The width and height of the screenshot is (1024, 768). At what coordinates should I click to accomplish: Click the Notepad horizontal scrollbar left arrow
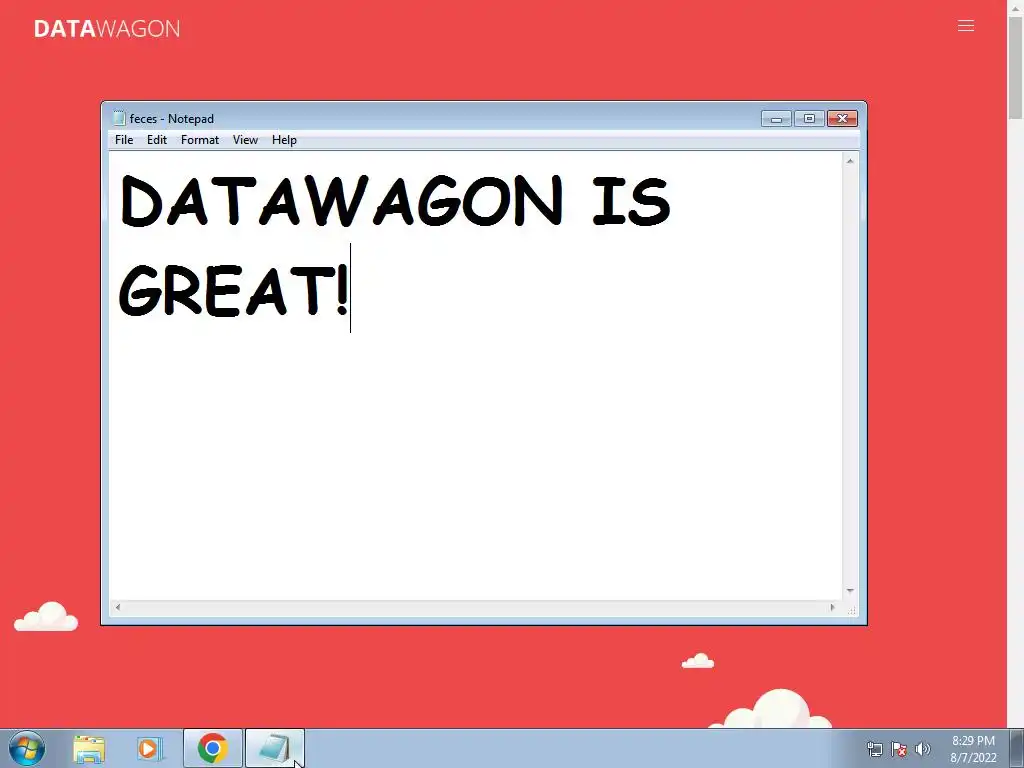coord(118,607)
